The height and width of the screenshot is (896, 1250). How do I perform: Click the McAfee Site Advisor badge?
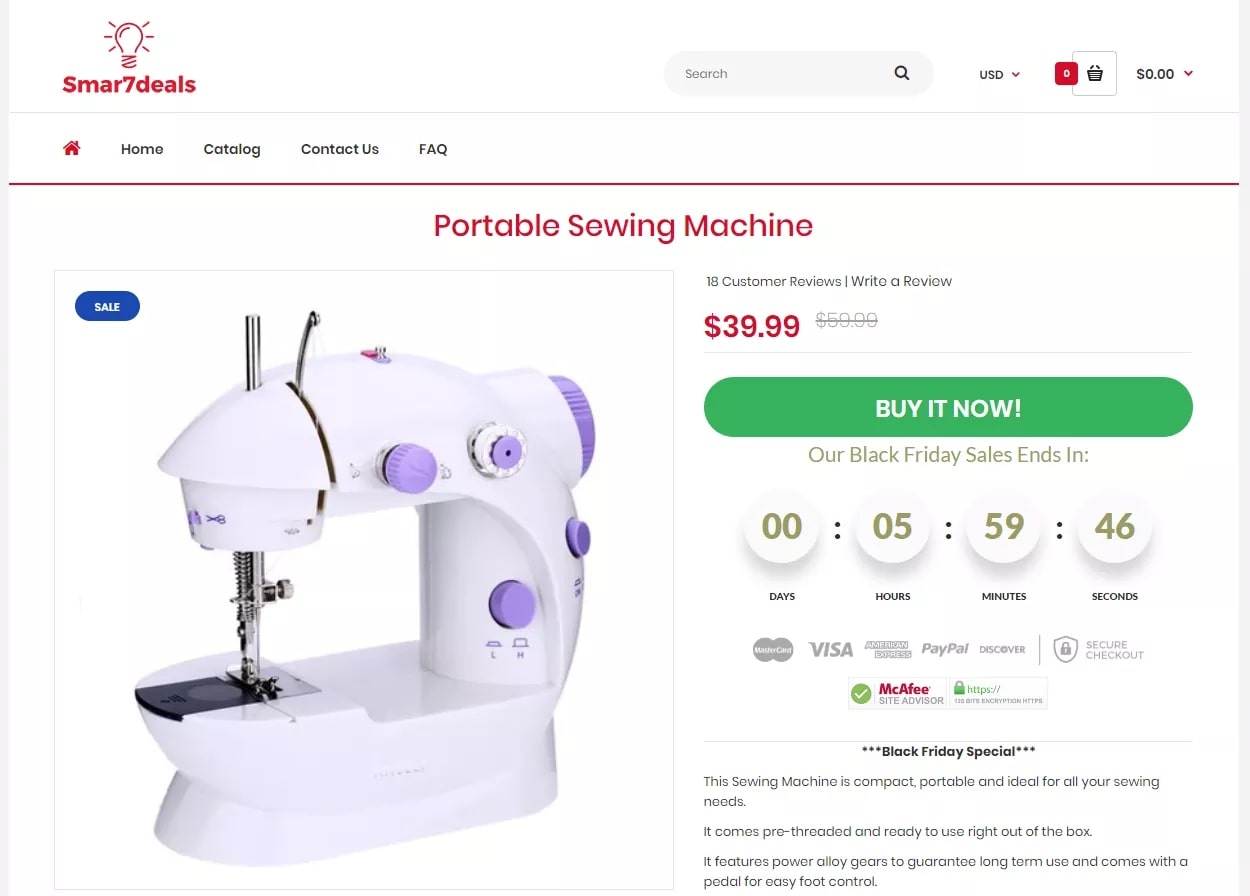click(897, 693)
